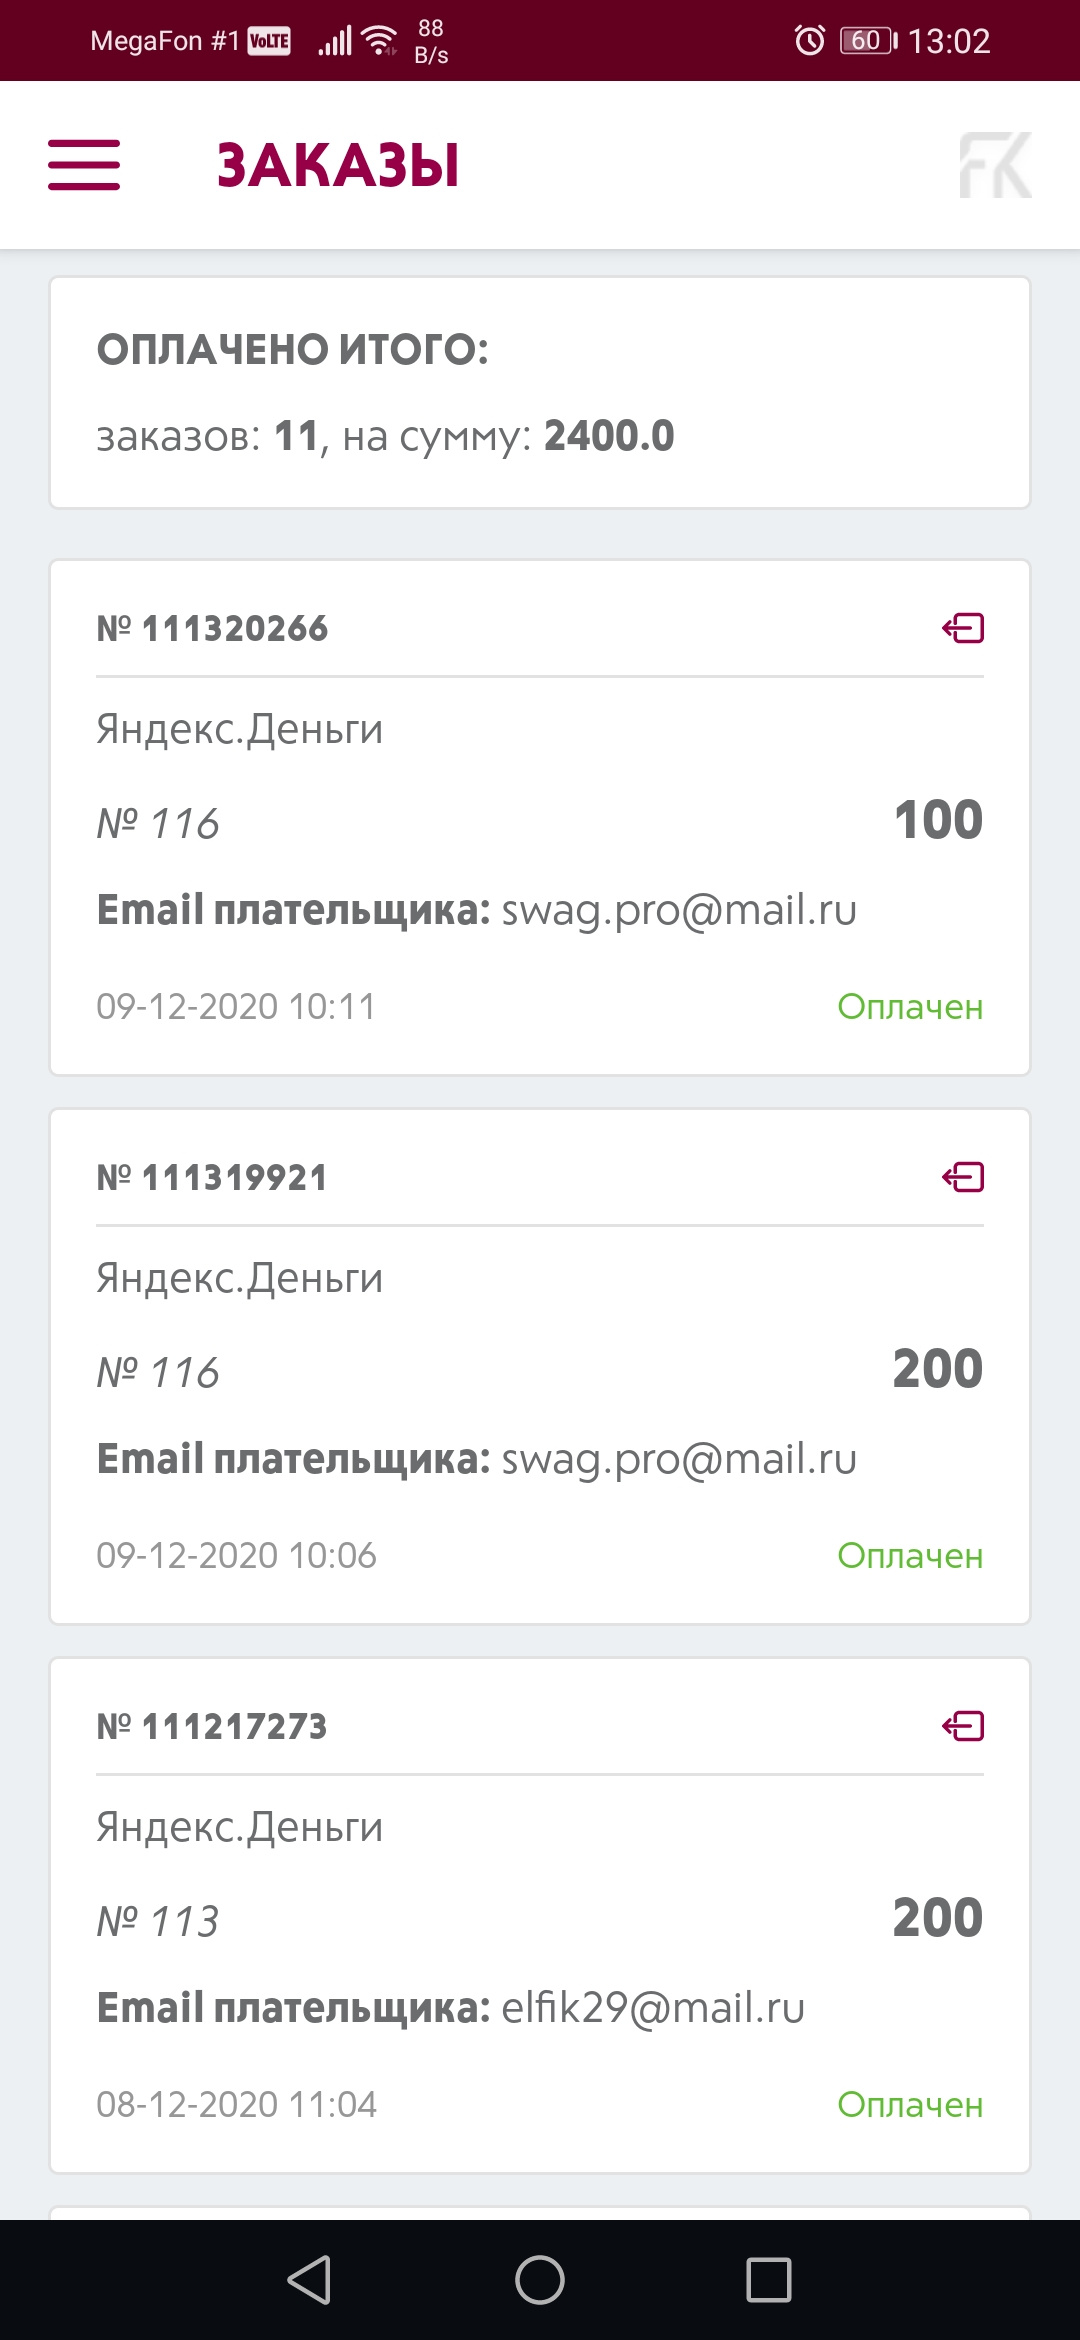Tap the alarm icon in status bar
Screen dimensions: 1080x2340
809,40
